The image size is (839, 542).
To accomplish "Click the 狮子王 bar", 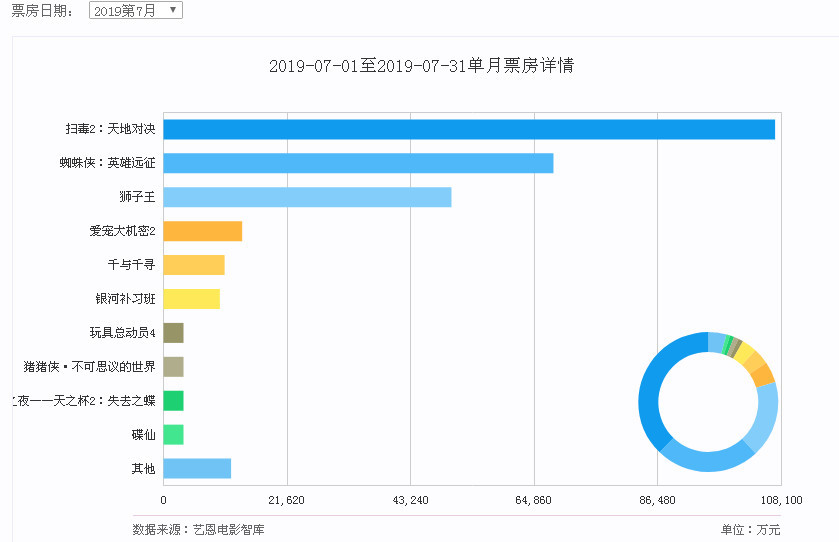I will pyautogui.click(x=308, y=197).
